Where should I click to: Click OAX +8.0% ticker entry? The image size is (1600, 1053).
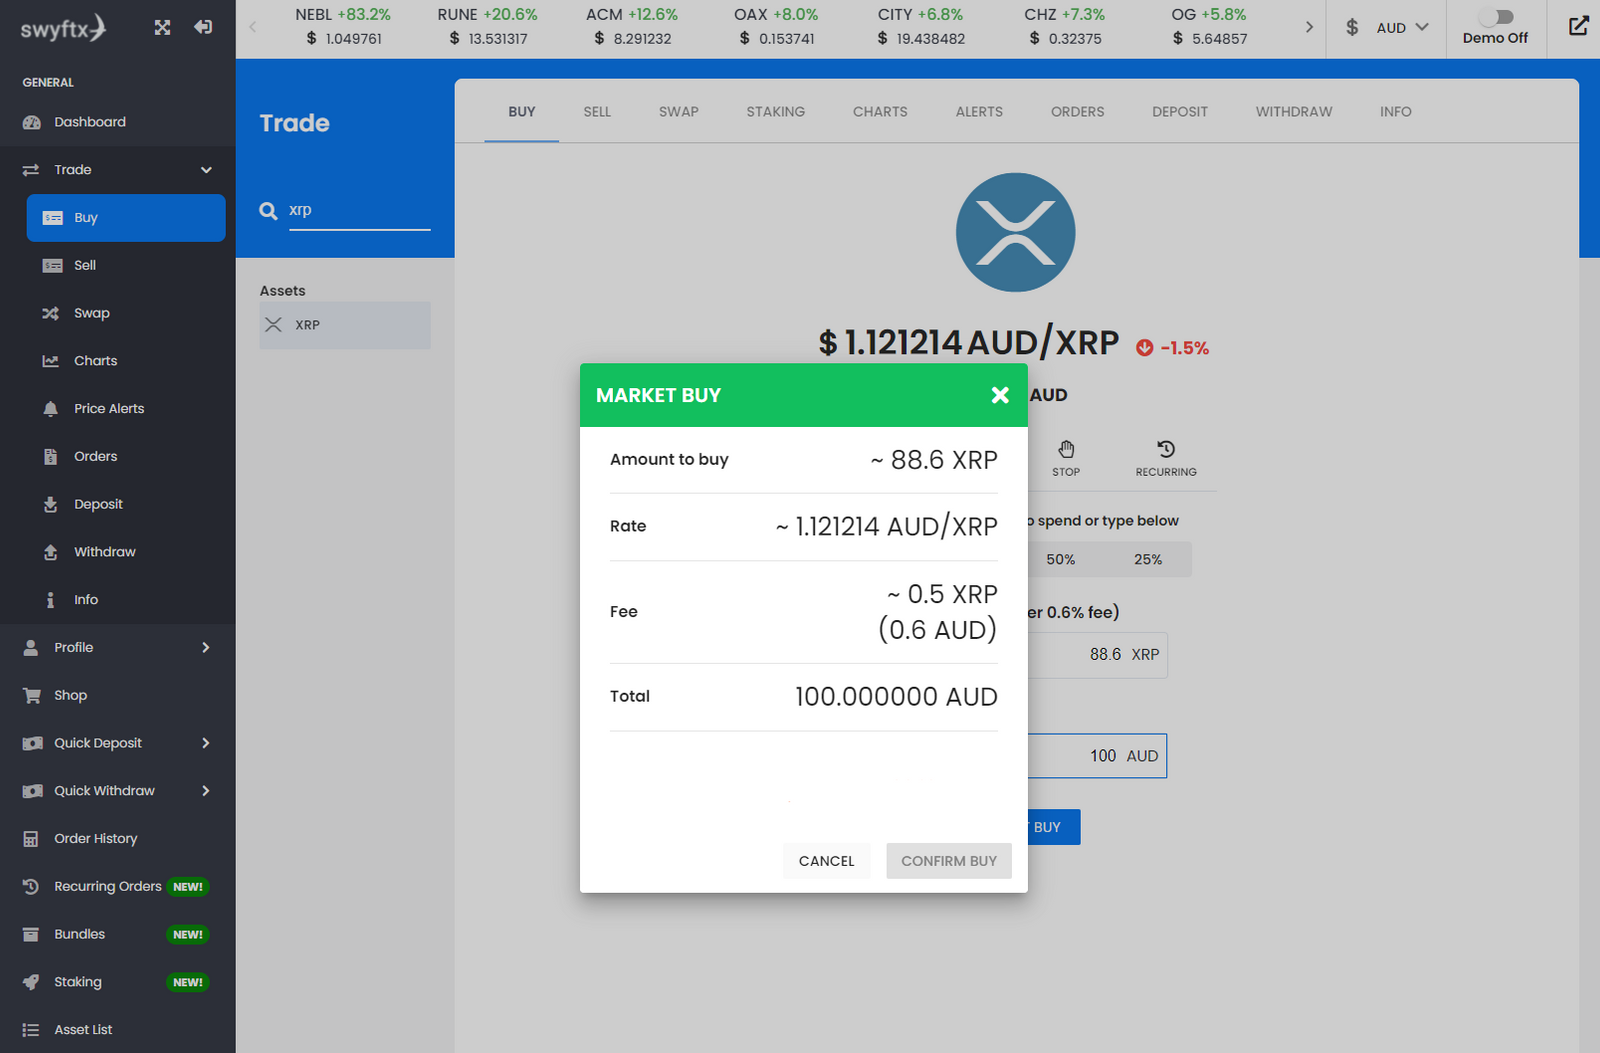(776, 27)
